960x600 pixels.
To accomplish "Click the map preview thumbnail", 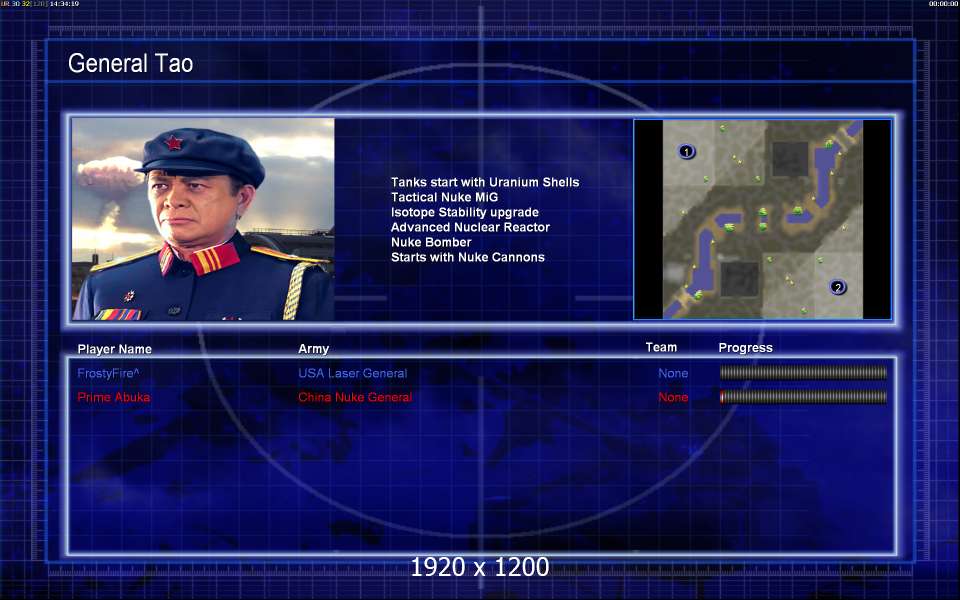I will tap(762, 219).
